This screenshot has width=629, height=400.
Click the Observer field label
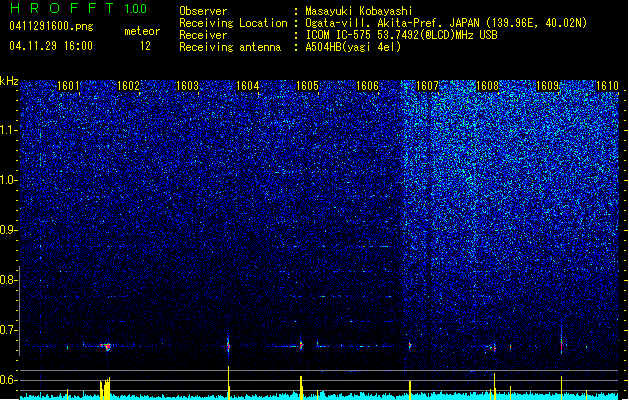coord(203,11)
